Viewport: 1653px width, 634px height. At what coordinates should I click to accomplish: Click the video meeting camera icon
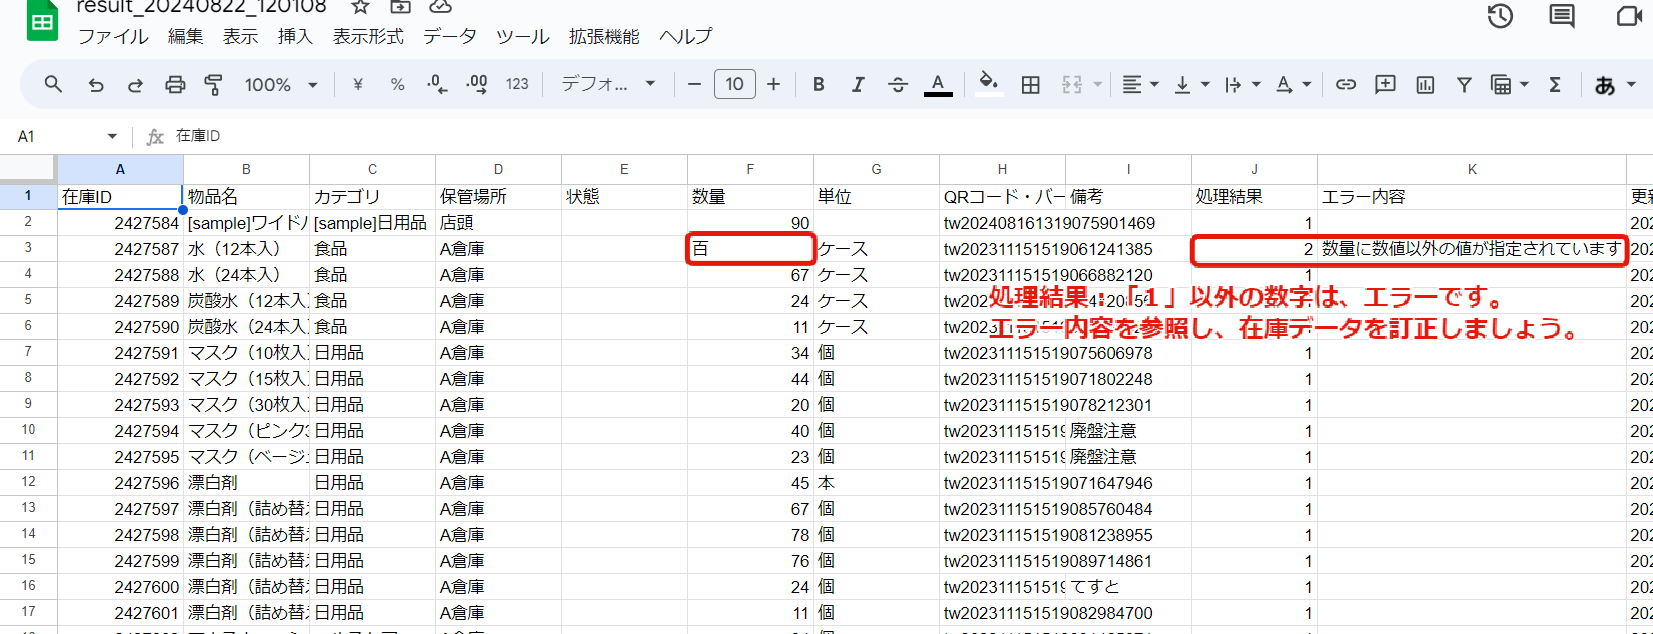pos(1629,16)
